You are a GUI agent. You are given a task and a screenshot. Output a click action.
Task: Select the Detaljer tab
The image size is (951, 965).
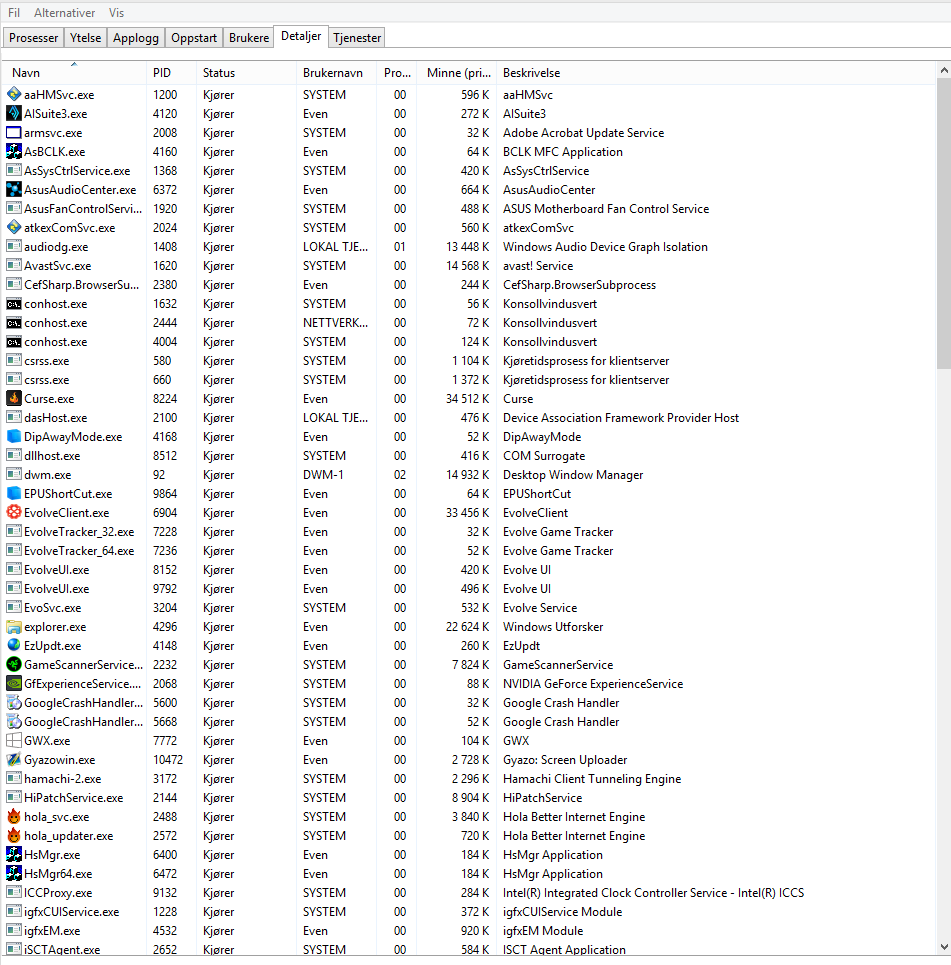click(301, 36)
